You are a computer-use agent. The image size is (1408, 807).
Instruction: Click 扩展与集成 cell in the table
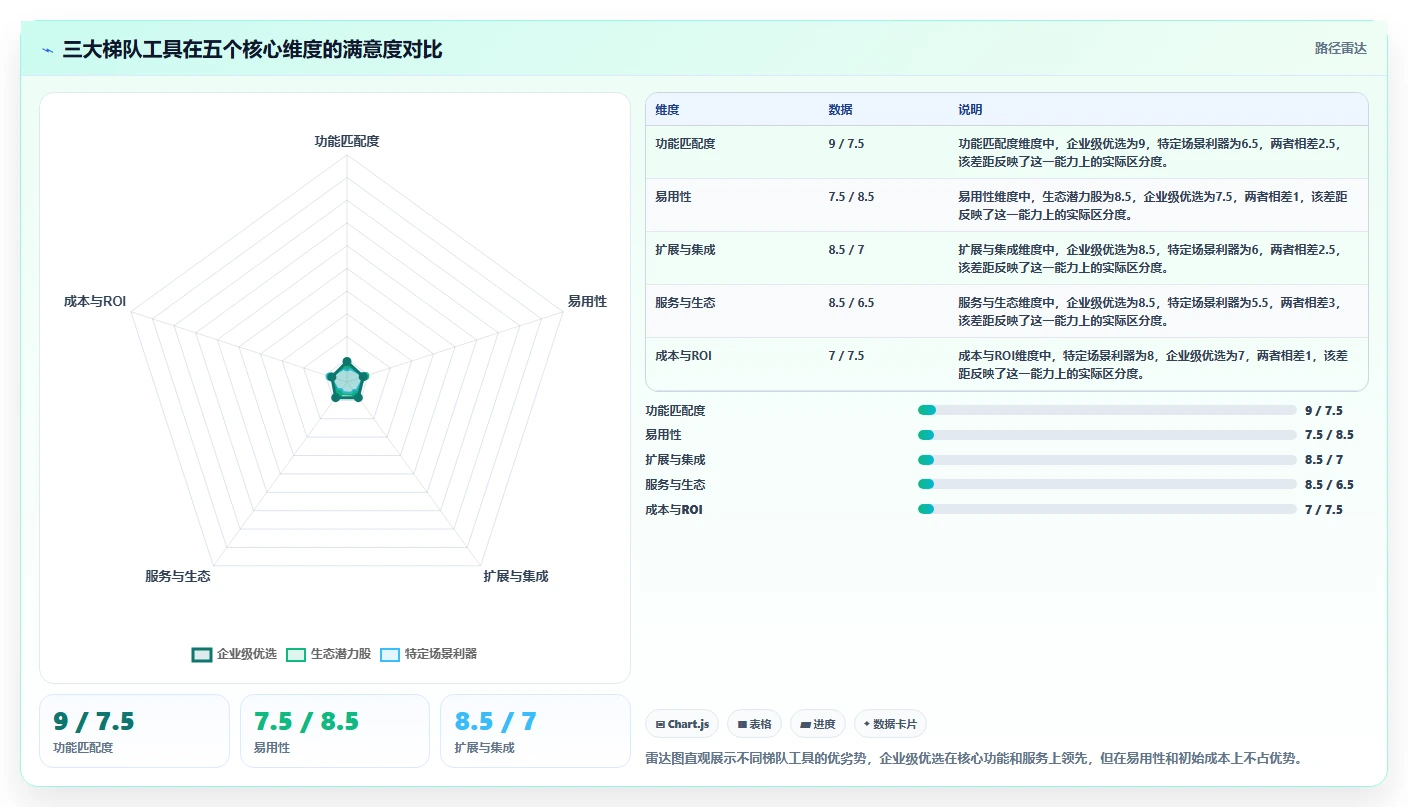coord(685,250)
